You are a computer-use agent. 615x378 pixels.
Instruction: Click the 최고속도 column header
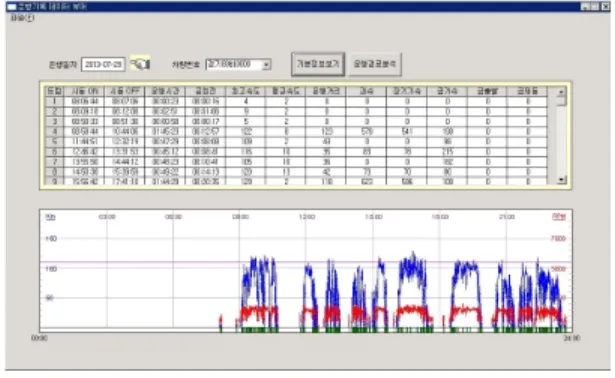pos(246,91)
